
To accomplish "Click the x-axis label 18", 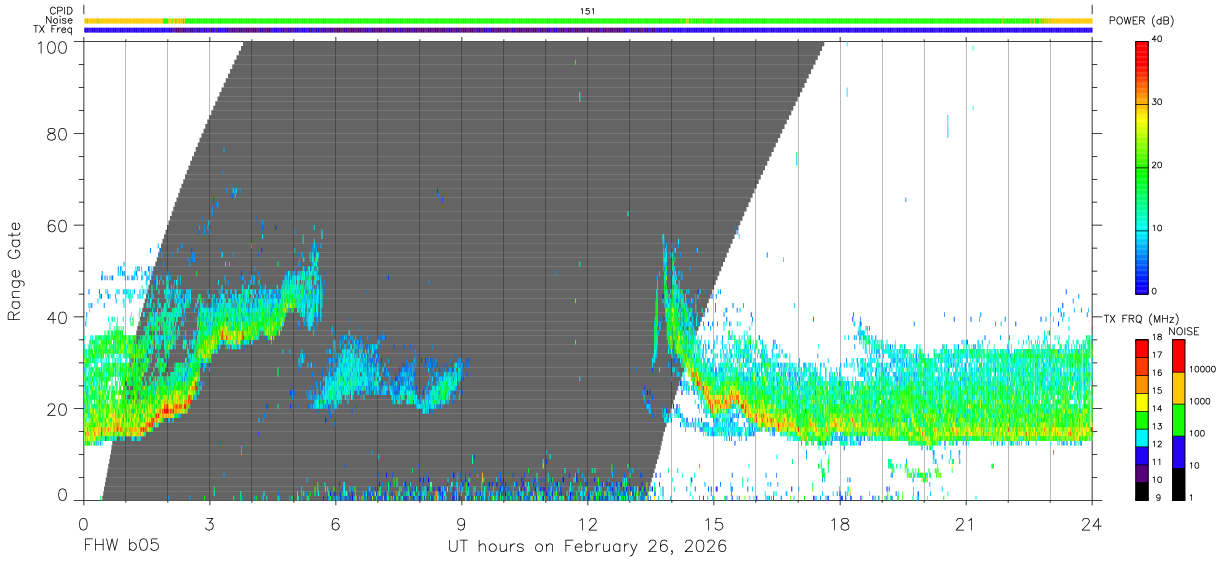I will (839, 524).
